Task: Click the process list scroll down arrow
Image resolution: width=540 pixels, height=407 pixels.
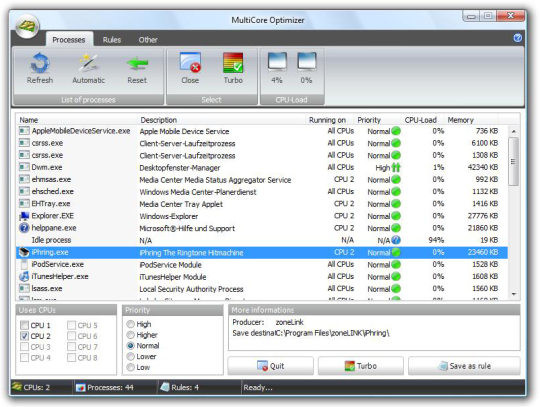Action: [513, 294]
